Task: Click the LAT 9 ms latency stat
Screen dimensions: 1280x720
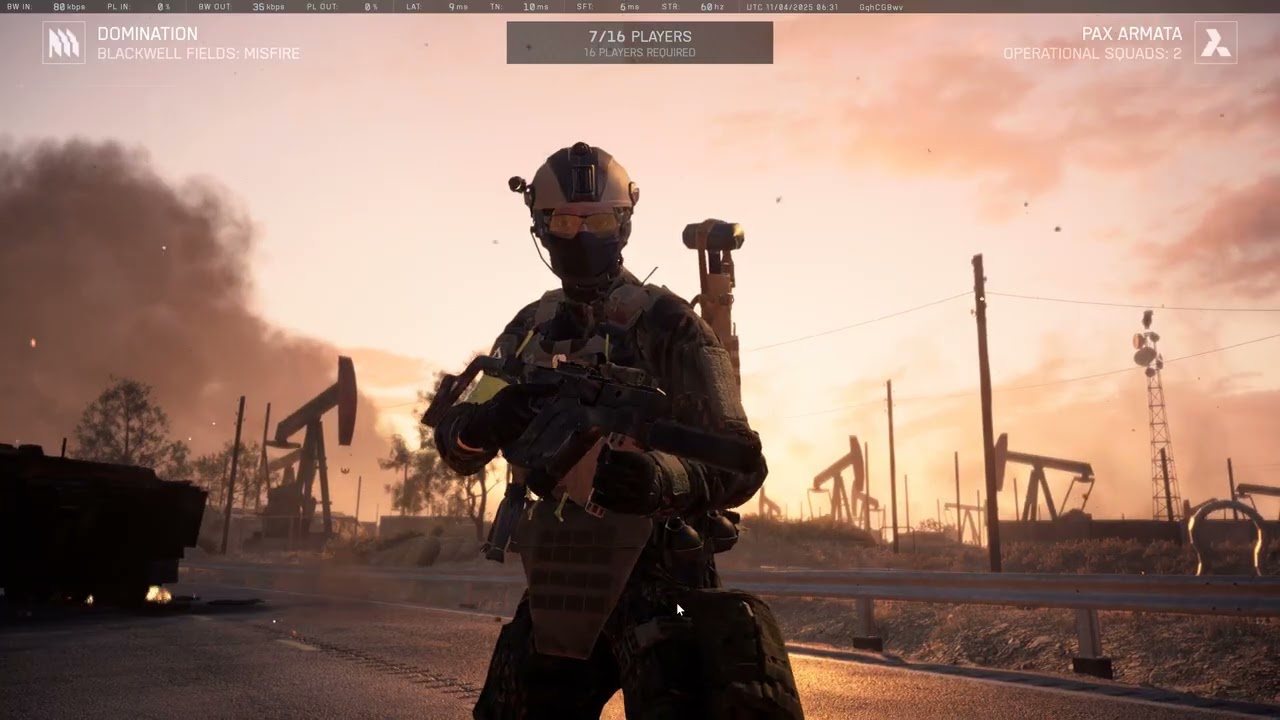Action: pos(437,7)
